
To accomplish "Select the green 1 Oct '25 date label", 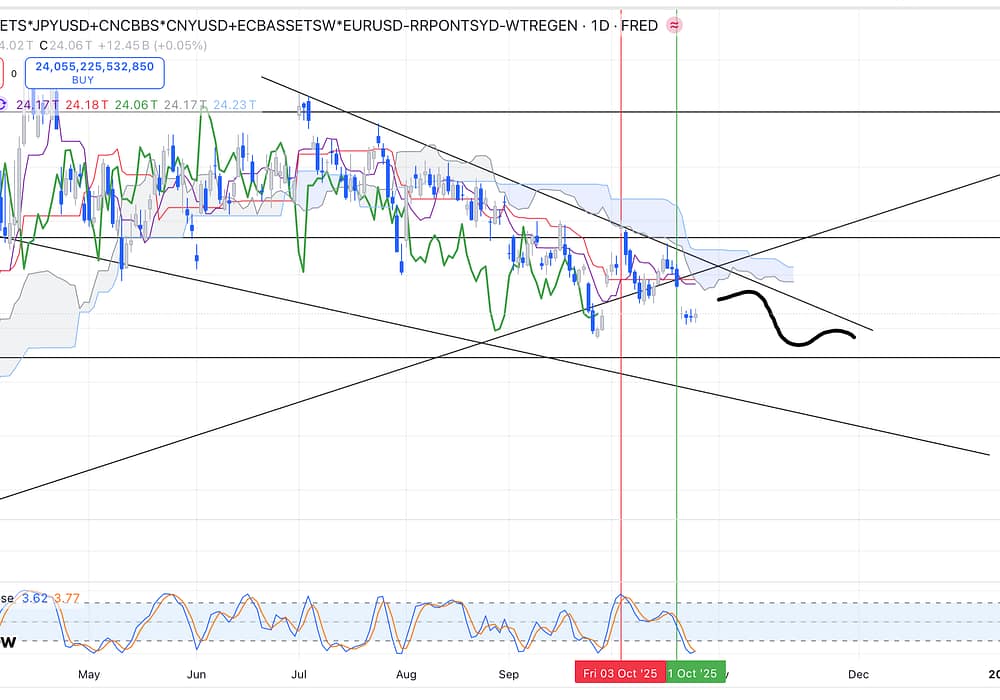I will coord(692,673).
